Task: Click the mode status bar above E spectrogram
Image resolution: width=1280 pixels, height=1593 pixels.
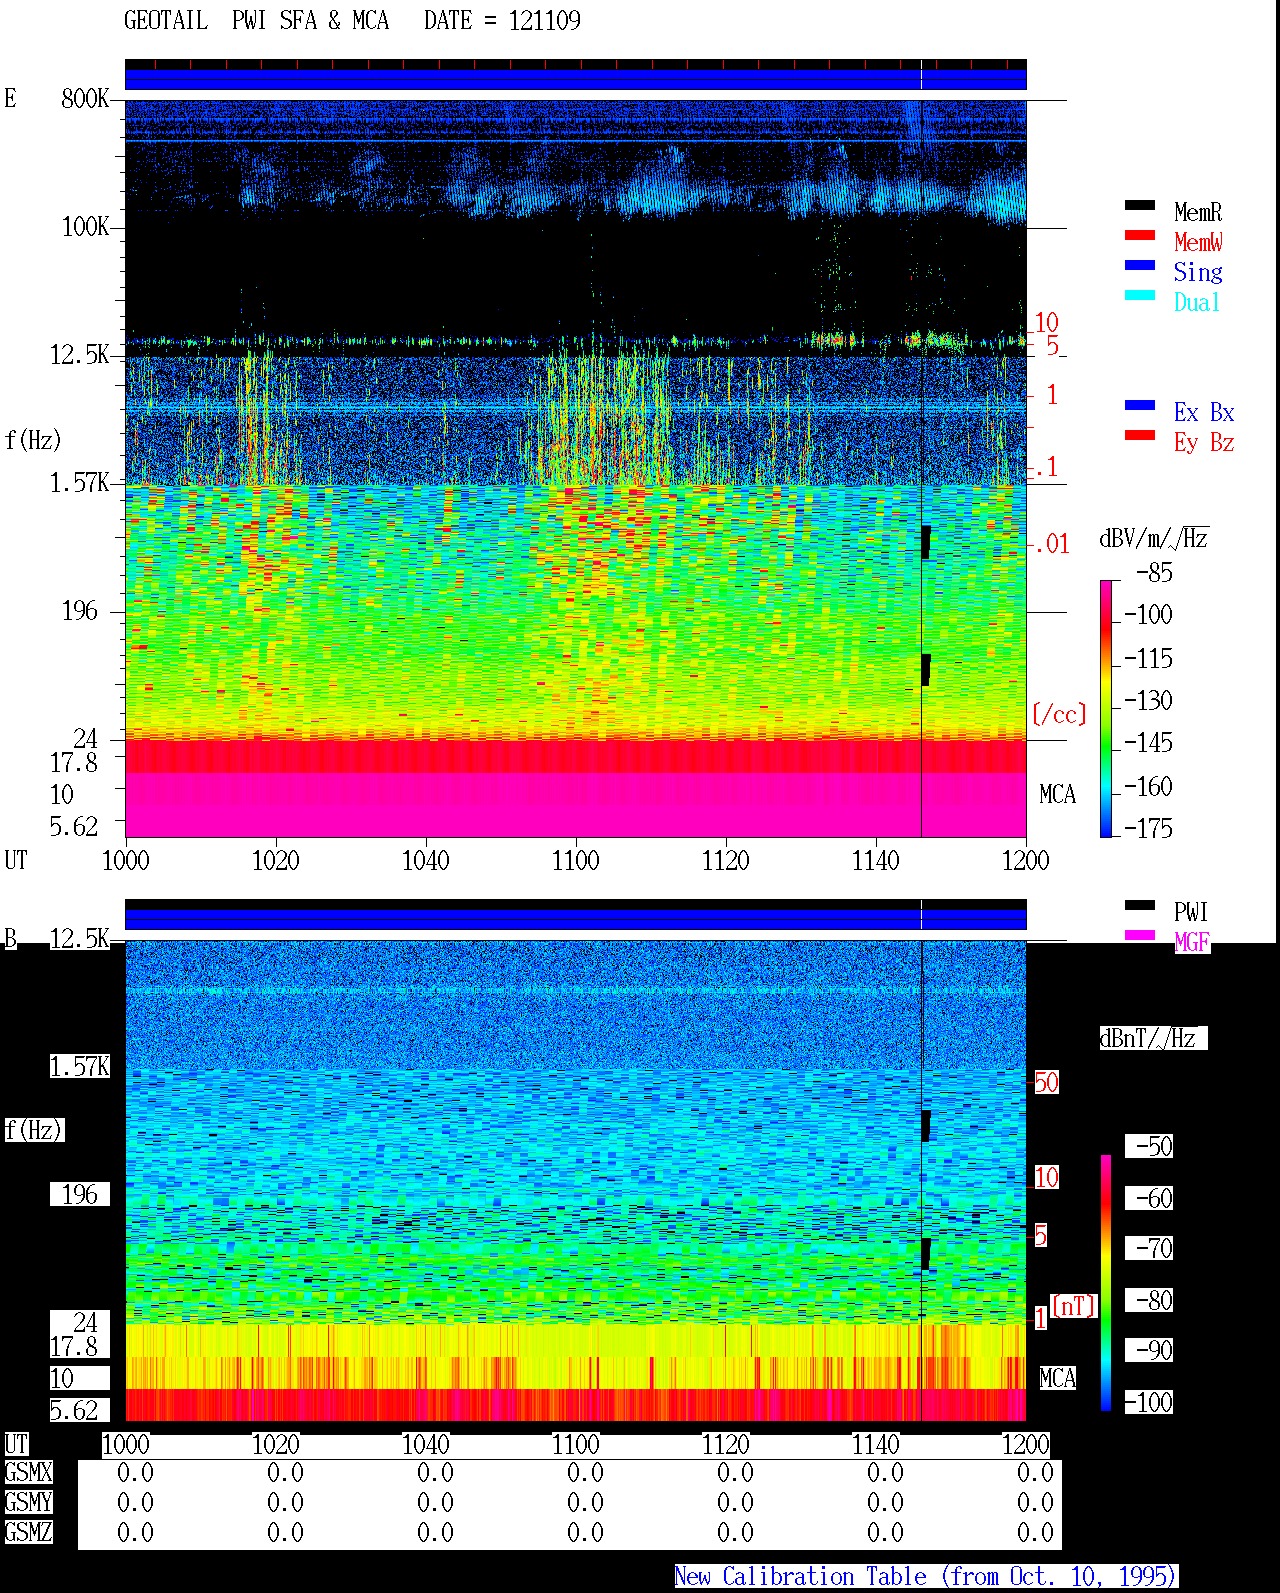Action: click(x=575, y=75)
